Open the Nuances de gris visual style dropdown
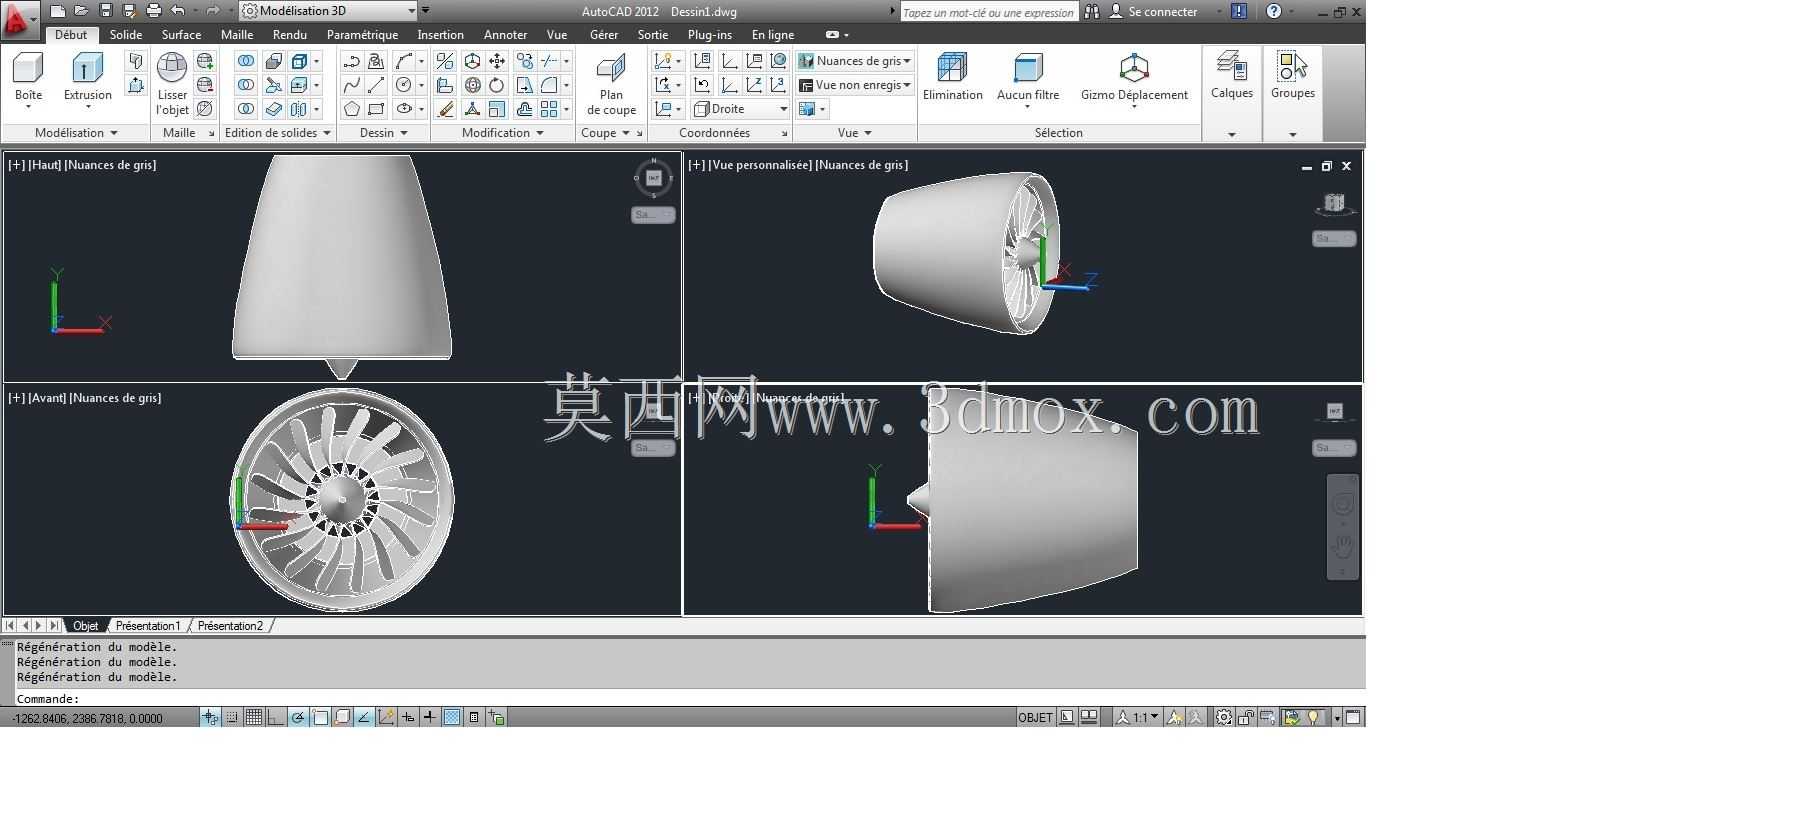This screenshot has width=1802, height=818. click(x=855, y=61)
